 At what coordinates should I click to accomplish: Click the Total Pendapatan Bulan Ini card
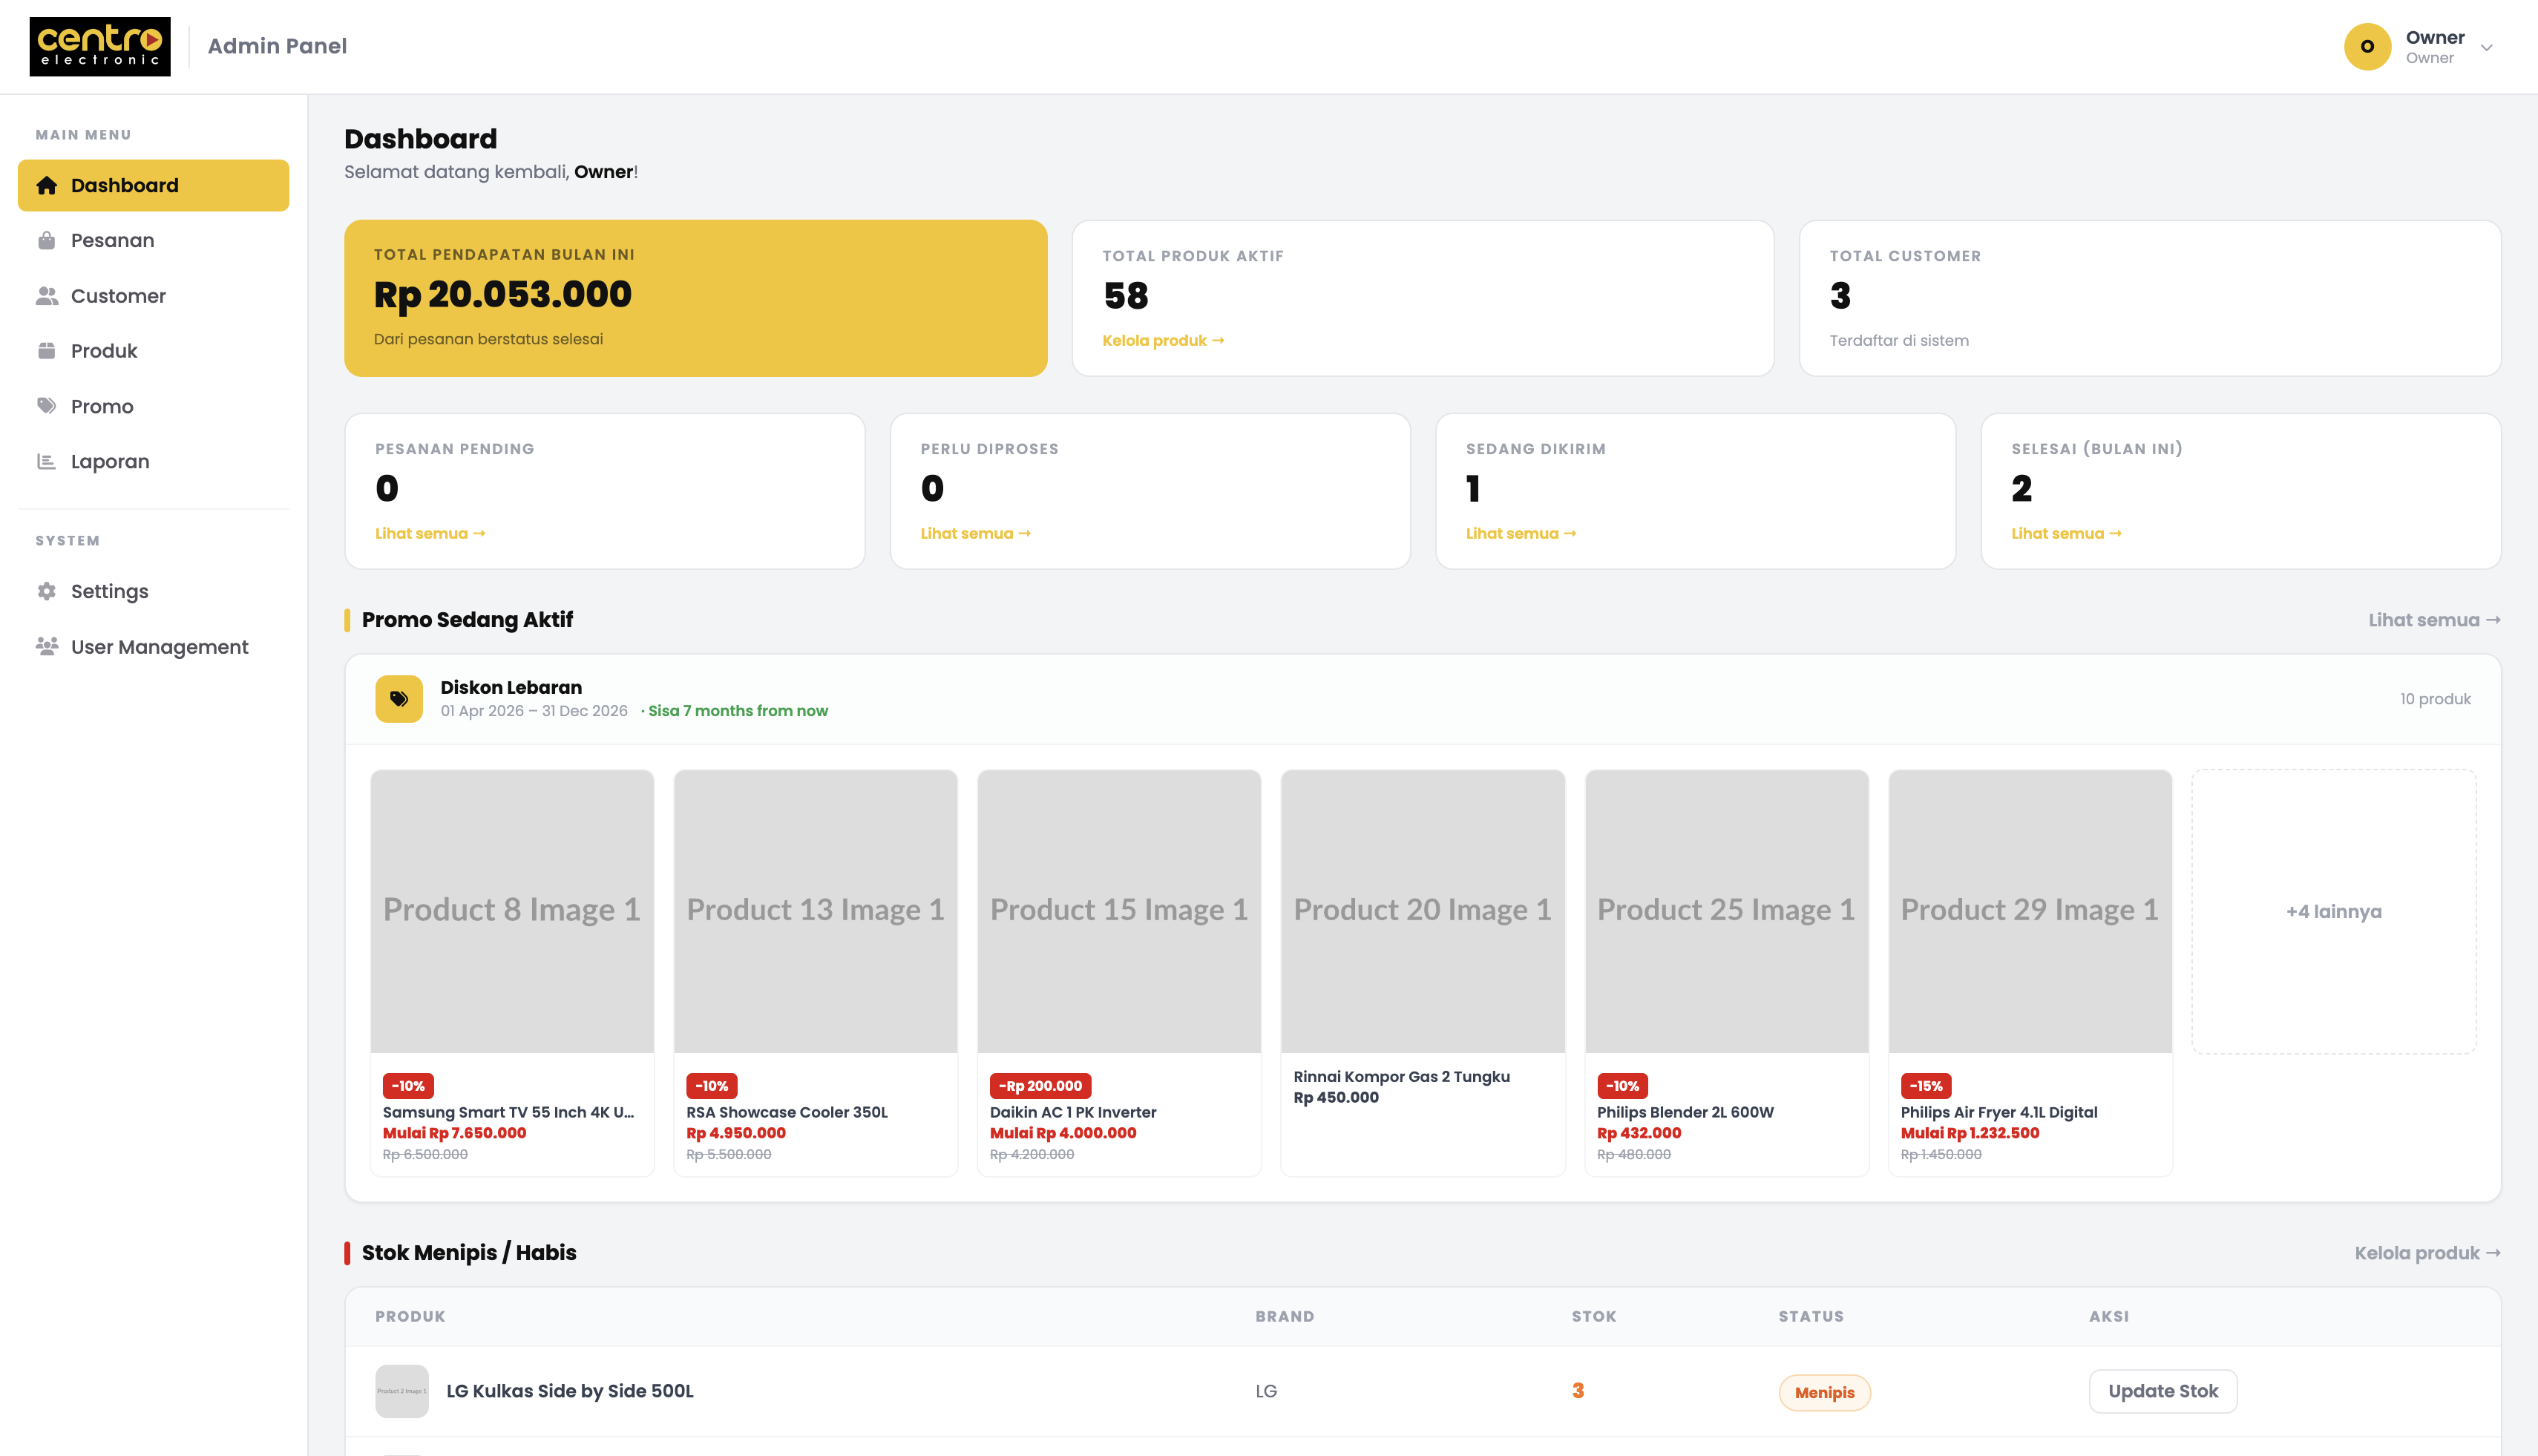click(696, 298)
